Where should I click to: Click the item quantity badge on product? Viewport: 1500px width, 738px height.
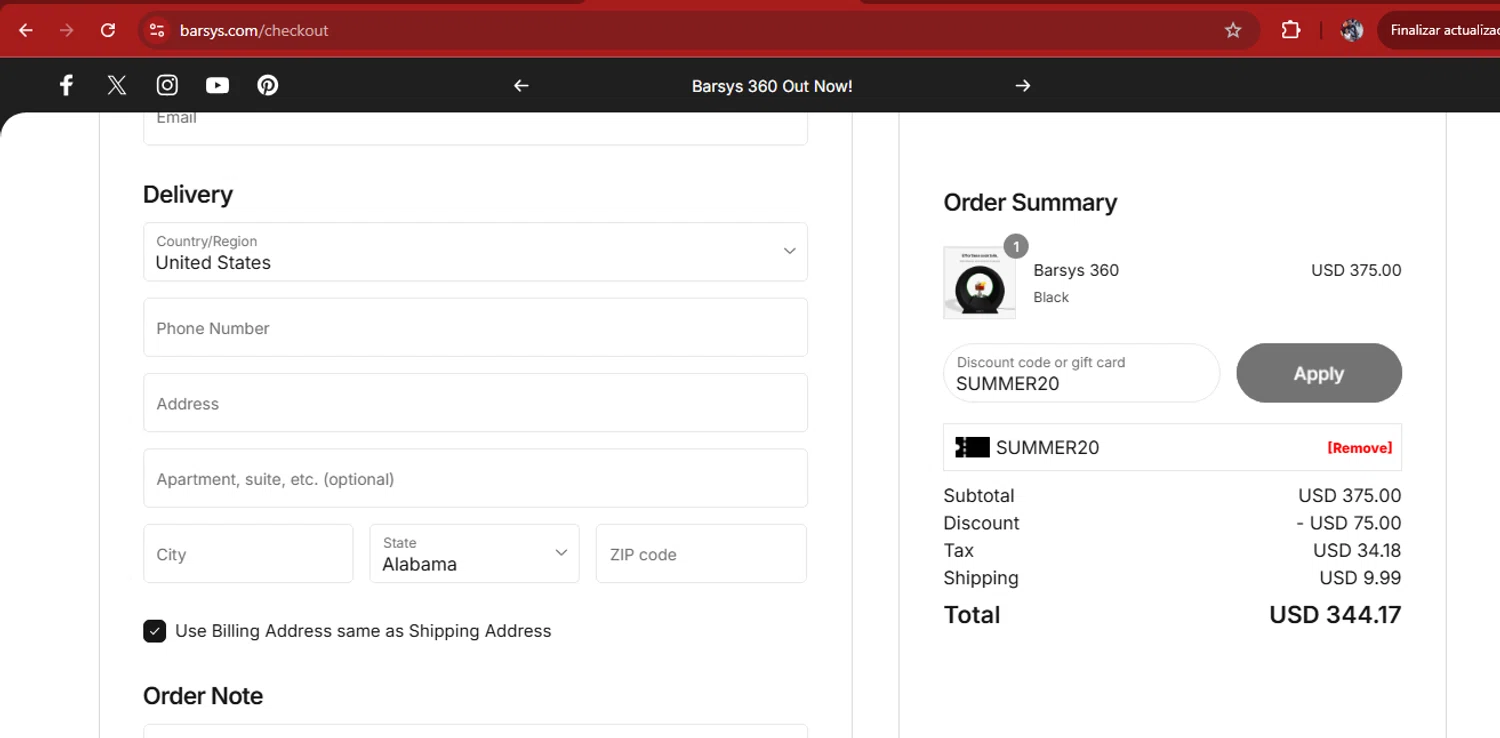(x=1016, y=246)
